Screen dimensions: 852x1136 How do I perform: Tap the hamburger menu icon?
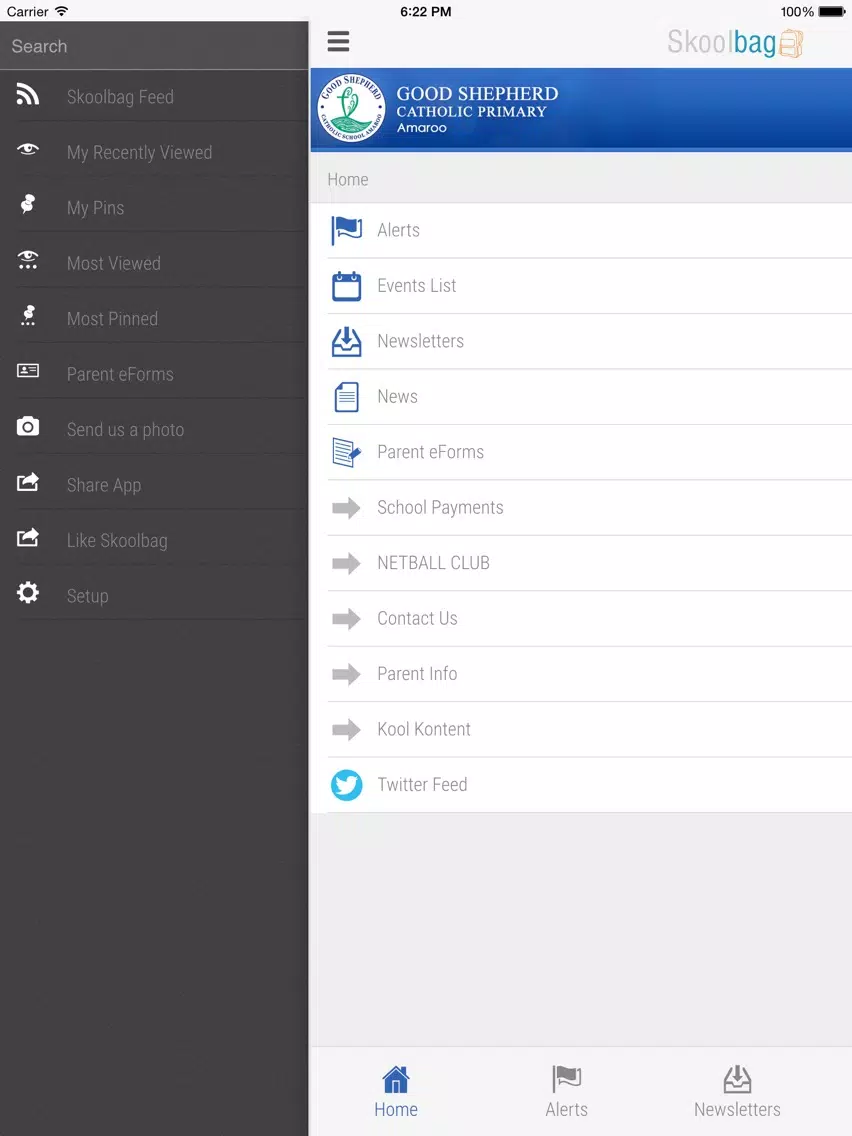coord(338,41)
